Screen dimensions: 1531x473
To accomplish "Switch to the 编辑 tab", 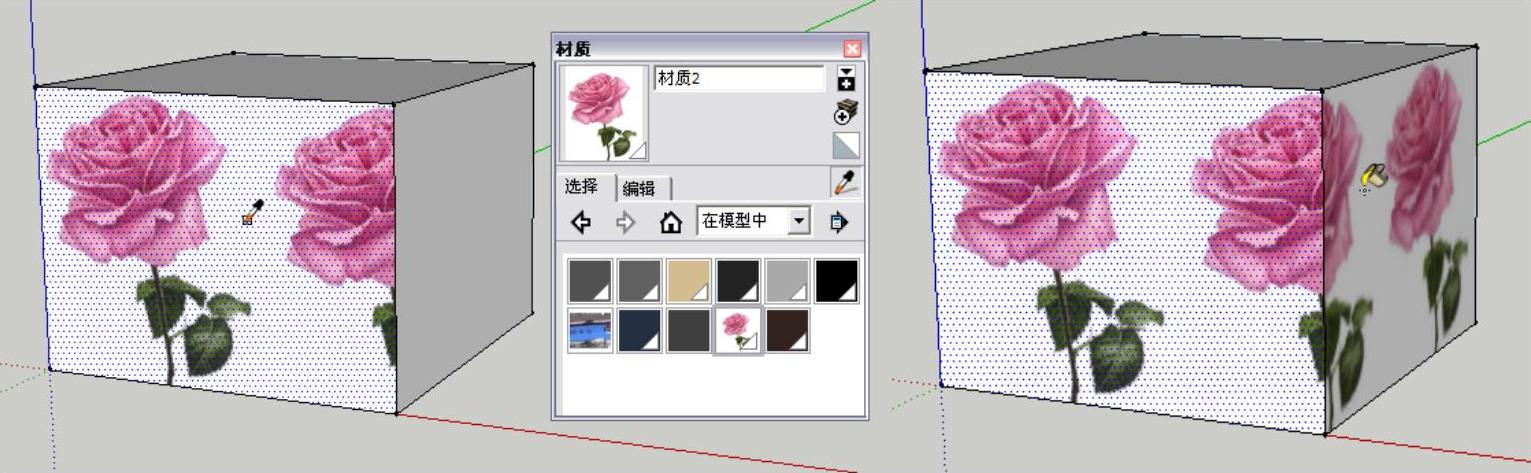I will 639,188.
